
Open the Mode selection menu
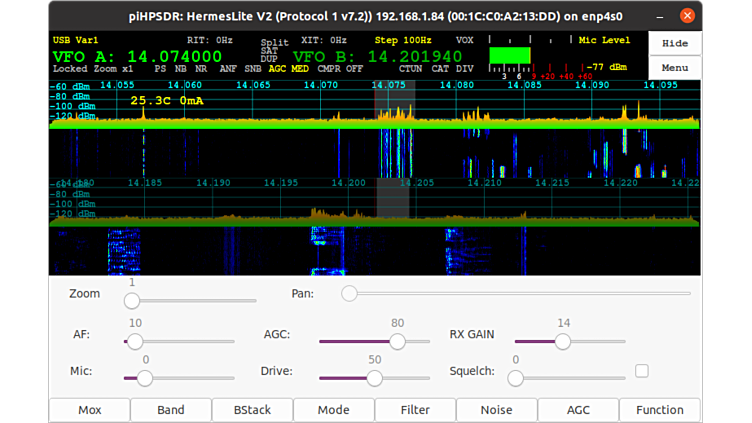point(333,409)
